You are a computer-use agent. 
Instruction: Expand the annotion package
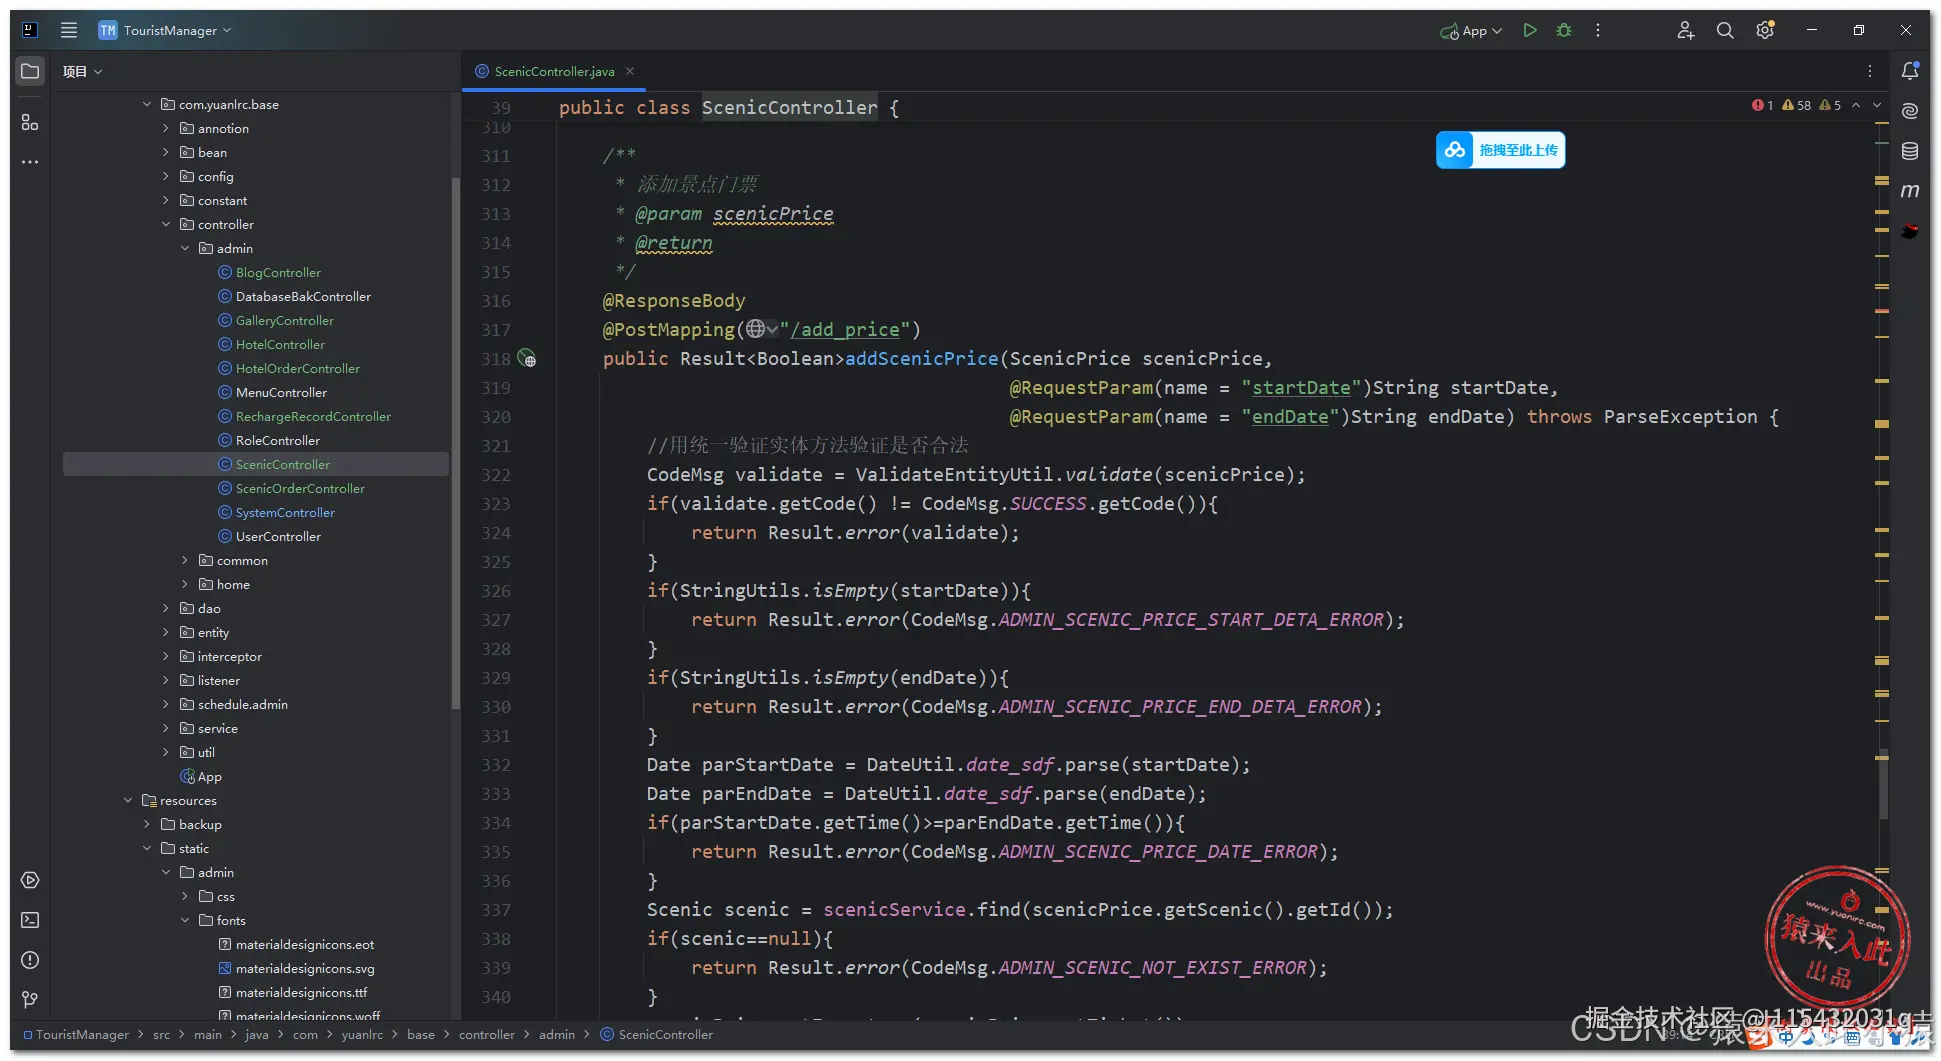(166, 128)
